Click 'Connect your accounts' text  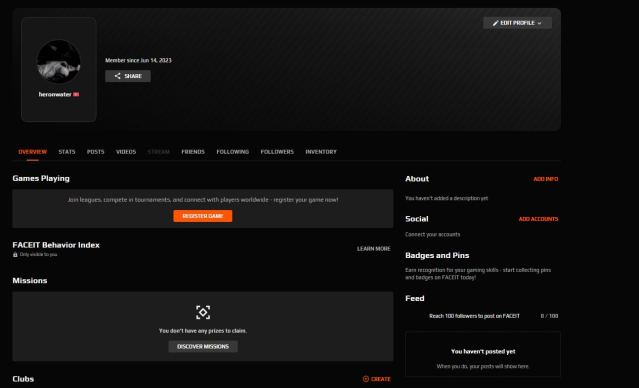coord(432,234)
